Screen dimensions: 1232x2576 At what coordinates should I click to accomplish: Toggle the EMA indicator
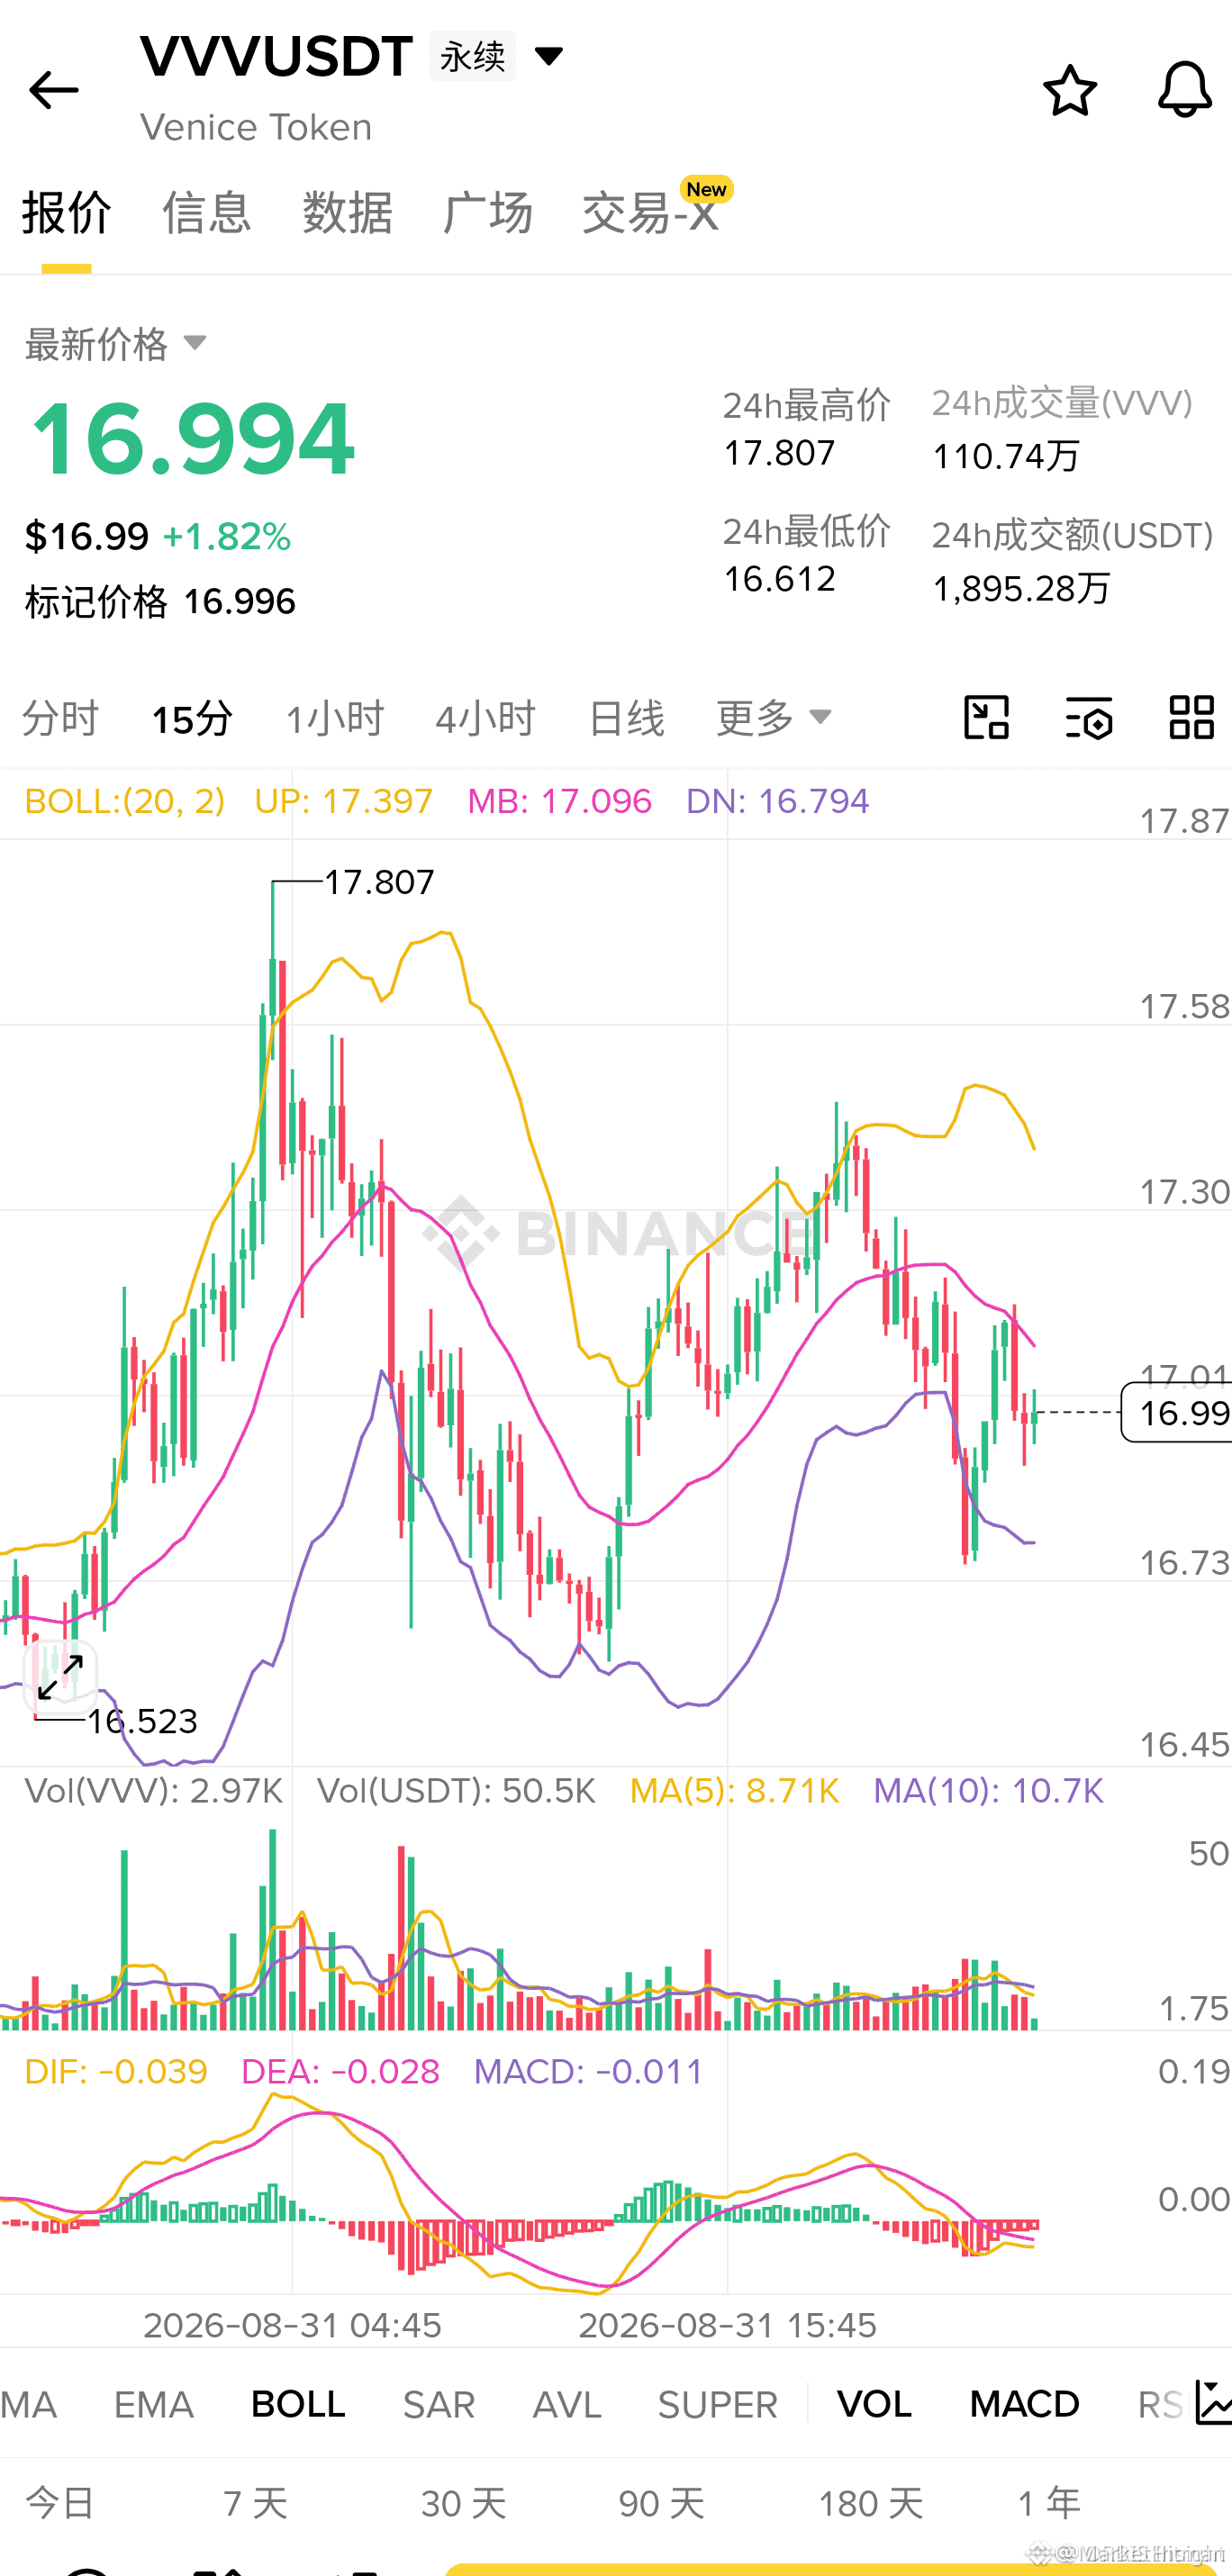pos(153,2404)
